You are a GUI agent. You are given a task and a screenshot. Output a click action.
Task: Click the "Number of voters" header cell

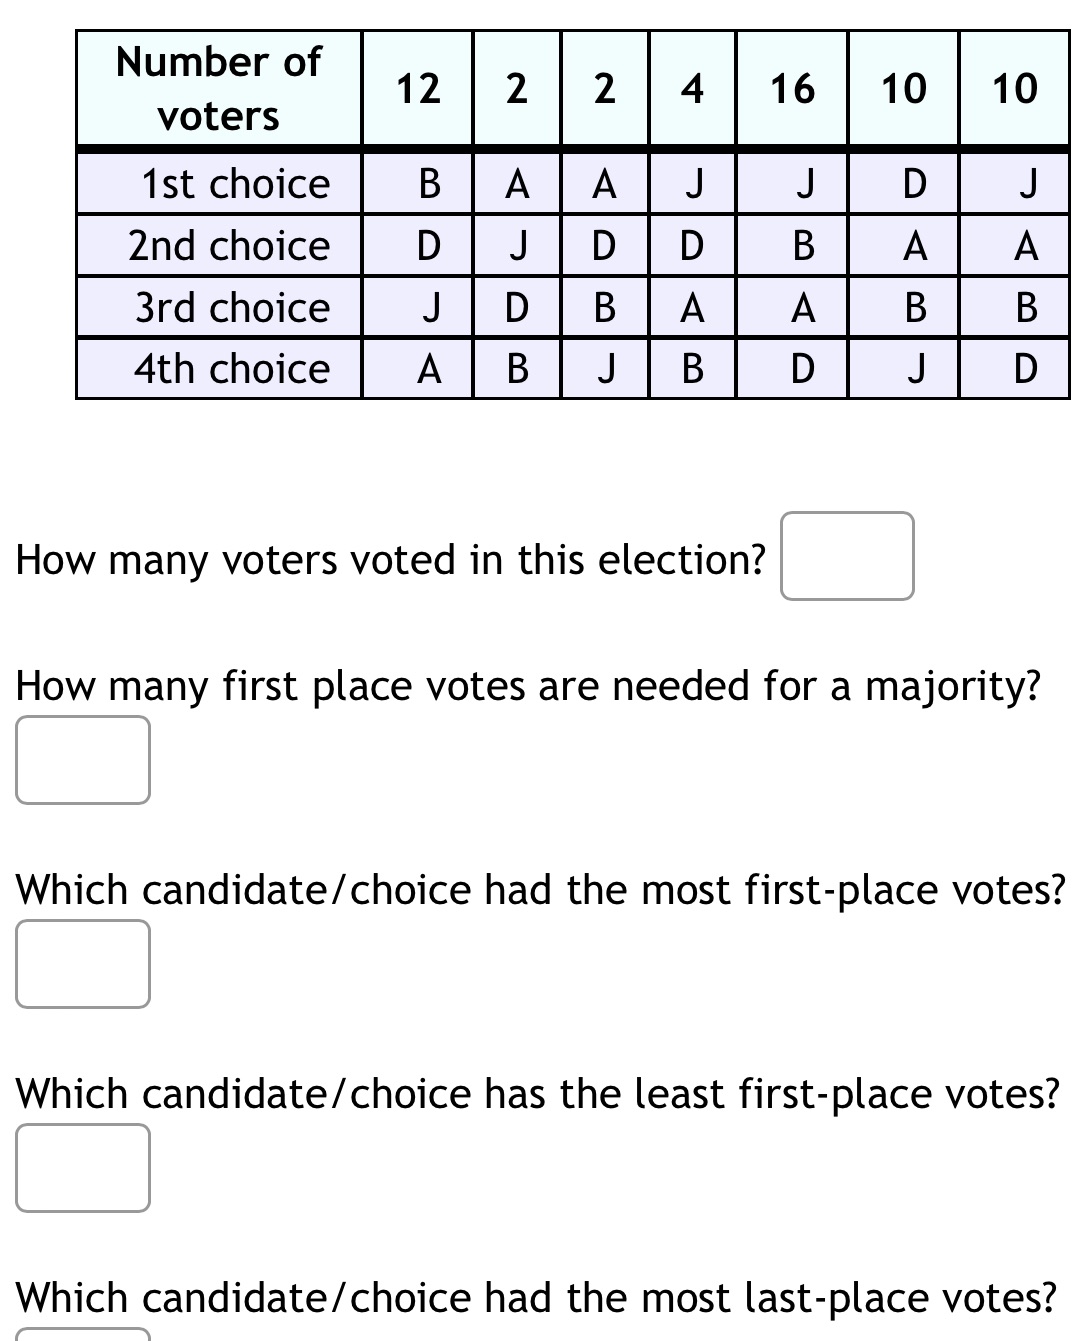(219, 88)
